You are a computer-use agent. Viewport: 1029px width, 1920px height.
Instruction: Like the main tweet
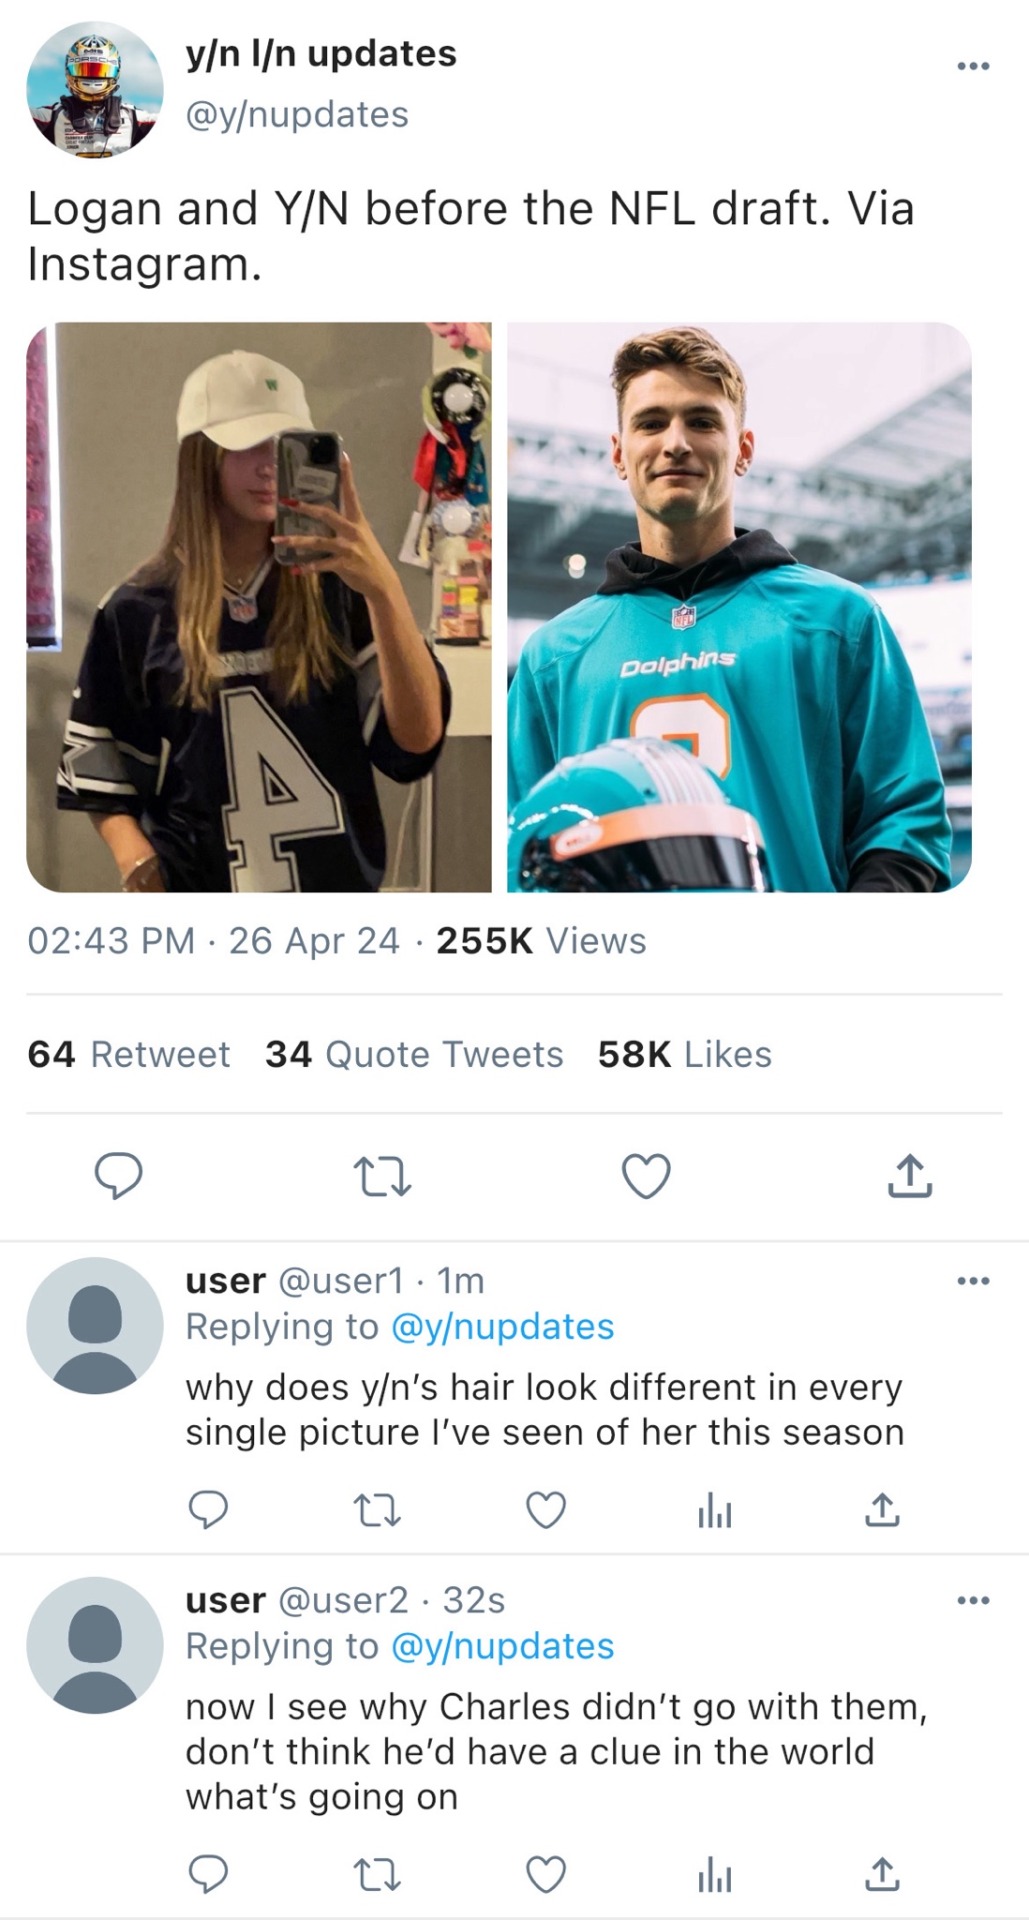click(646, 1176)
